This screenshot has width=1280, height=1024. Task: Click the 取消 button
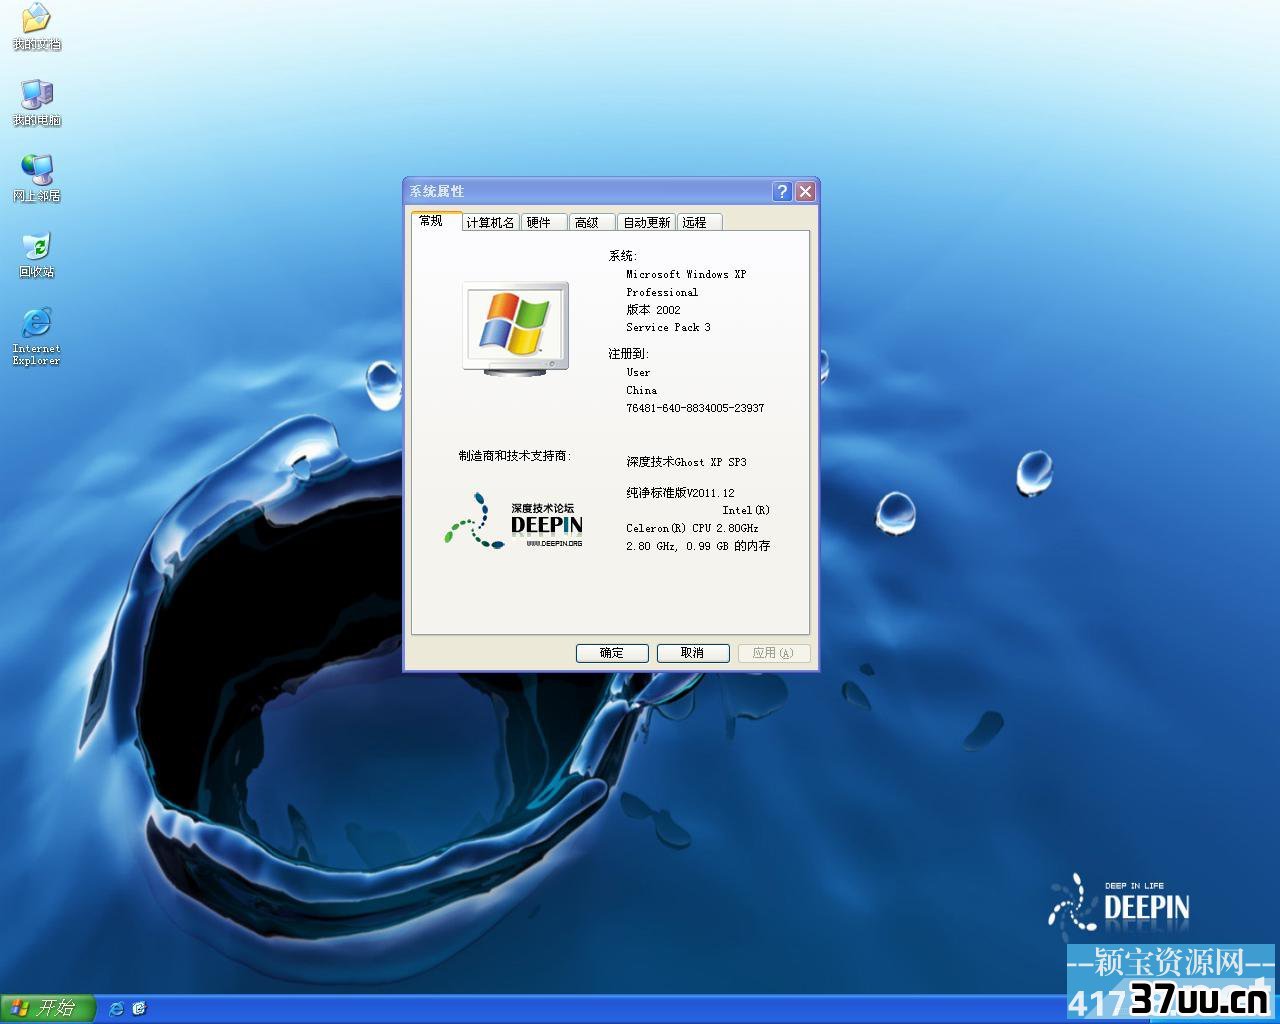tap(692, 653)
